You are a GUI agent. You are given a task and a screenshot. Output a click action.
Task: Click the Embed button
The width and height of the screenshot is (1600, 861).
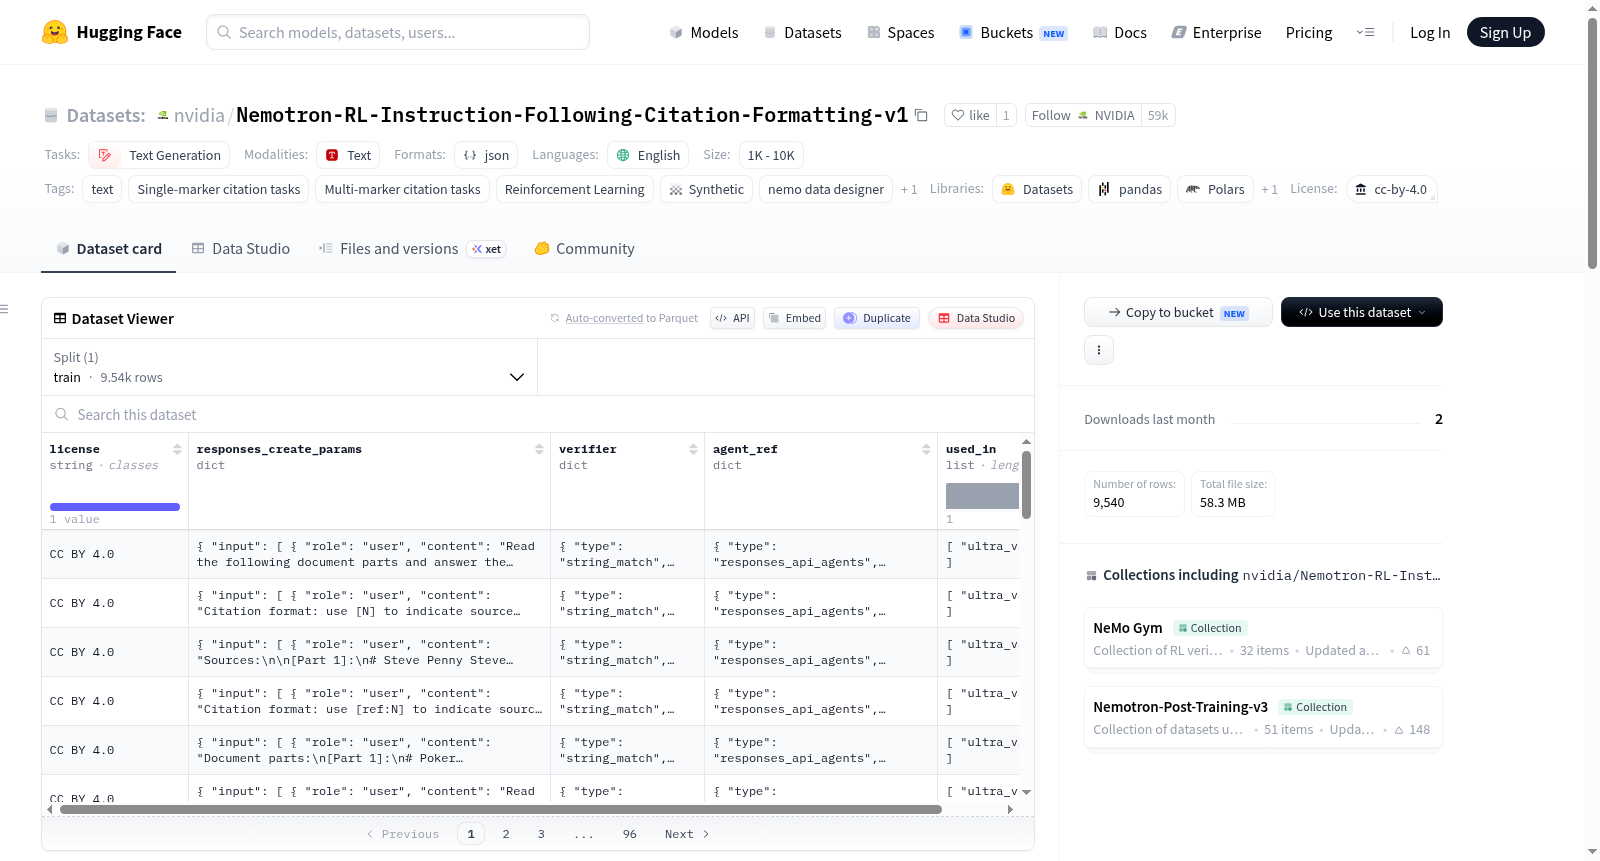(794, 318)
